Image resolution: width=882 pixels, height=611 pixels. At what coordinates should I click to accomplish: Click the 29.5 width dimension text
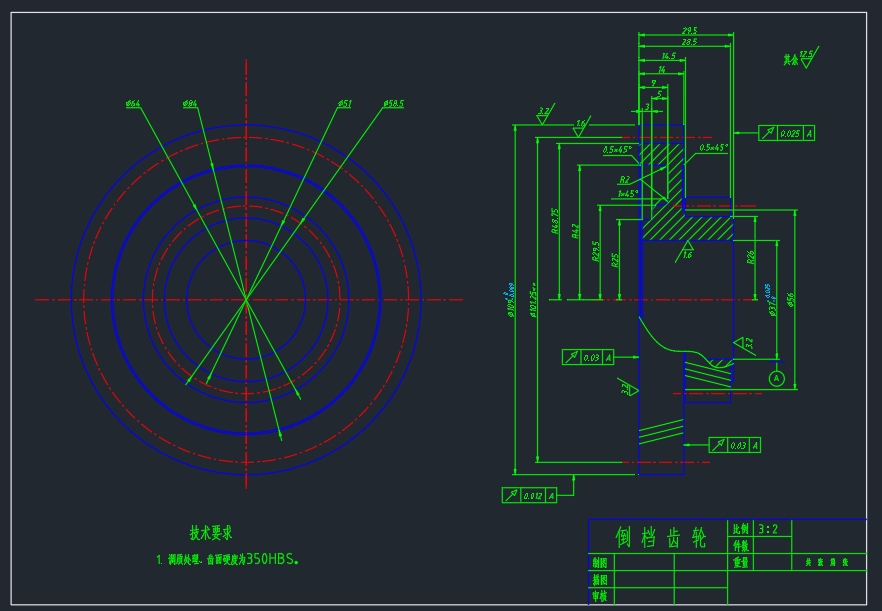click(x=690, y=31)
